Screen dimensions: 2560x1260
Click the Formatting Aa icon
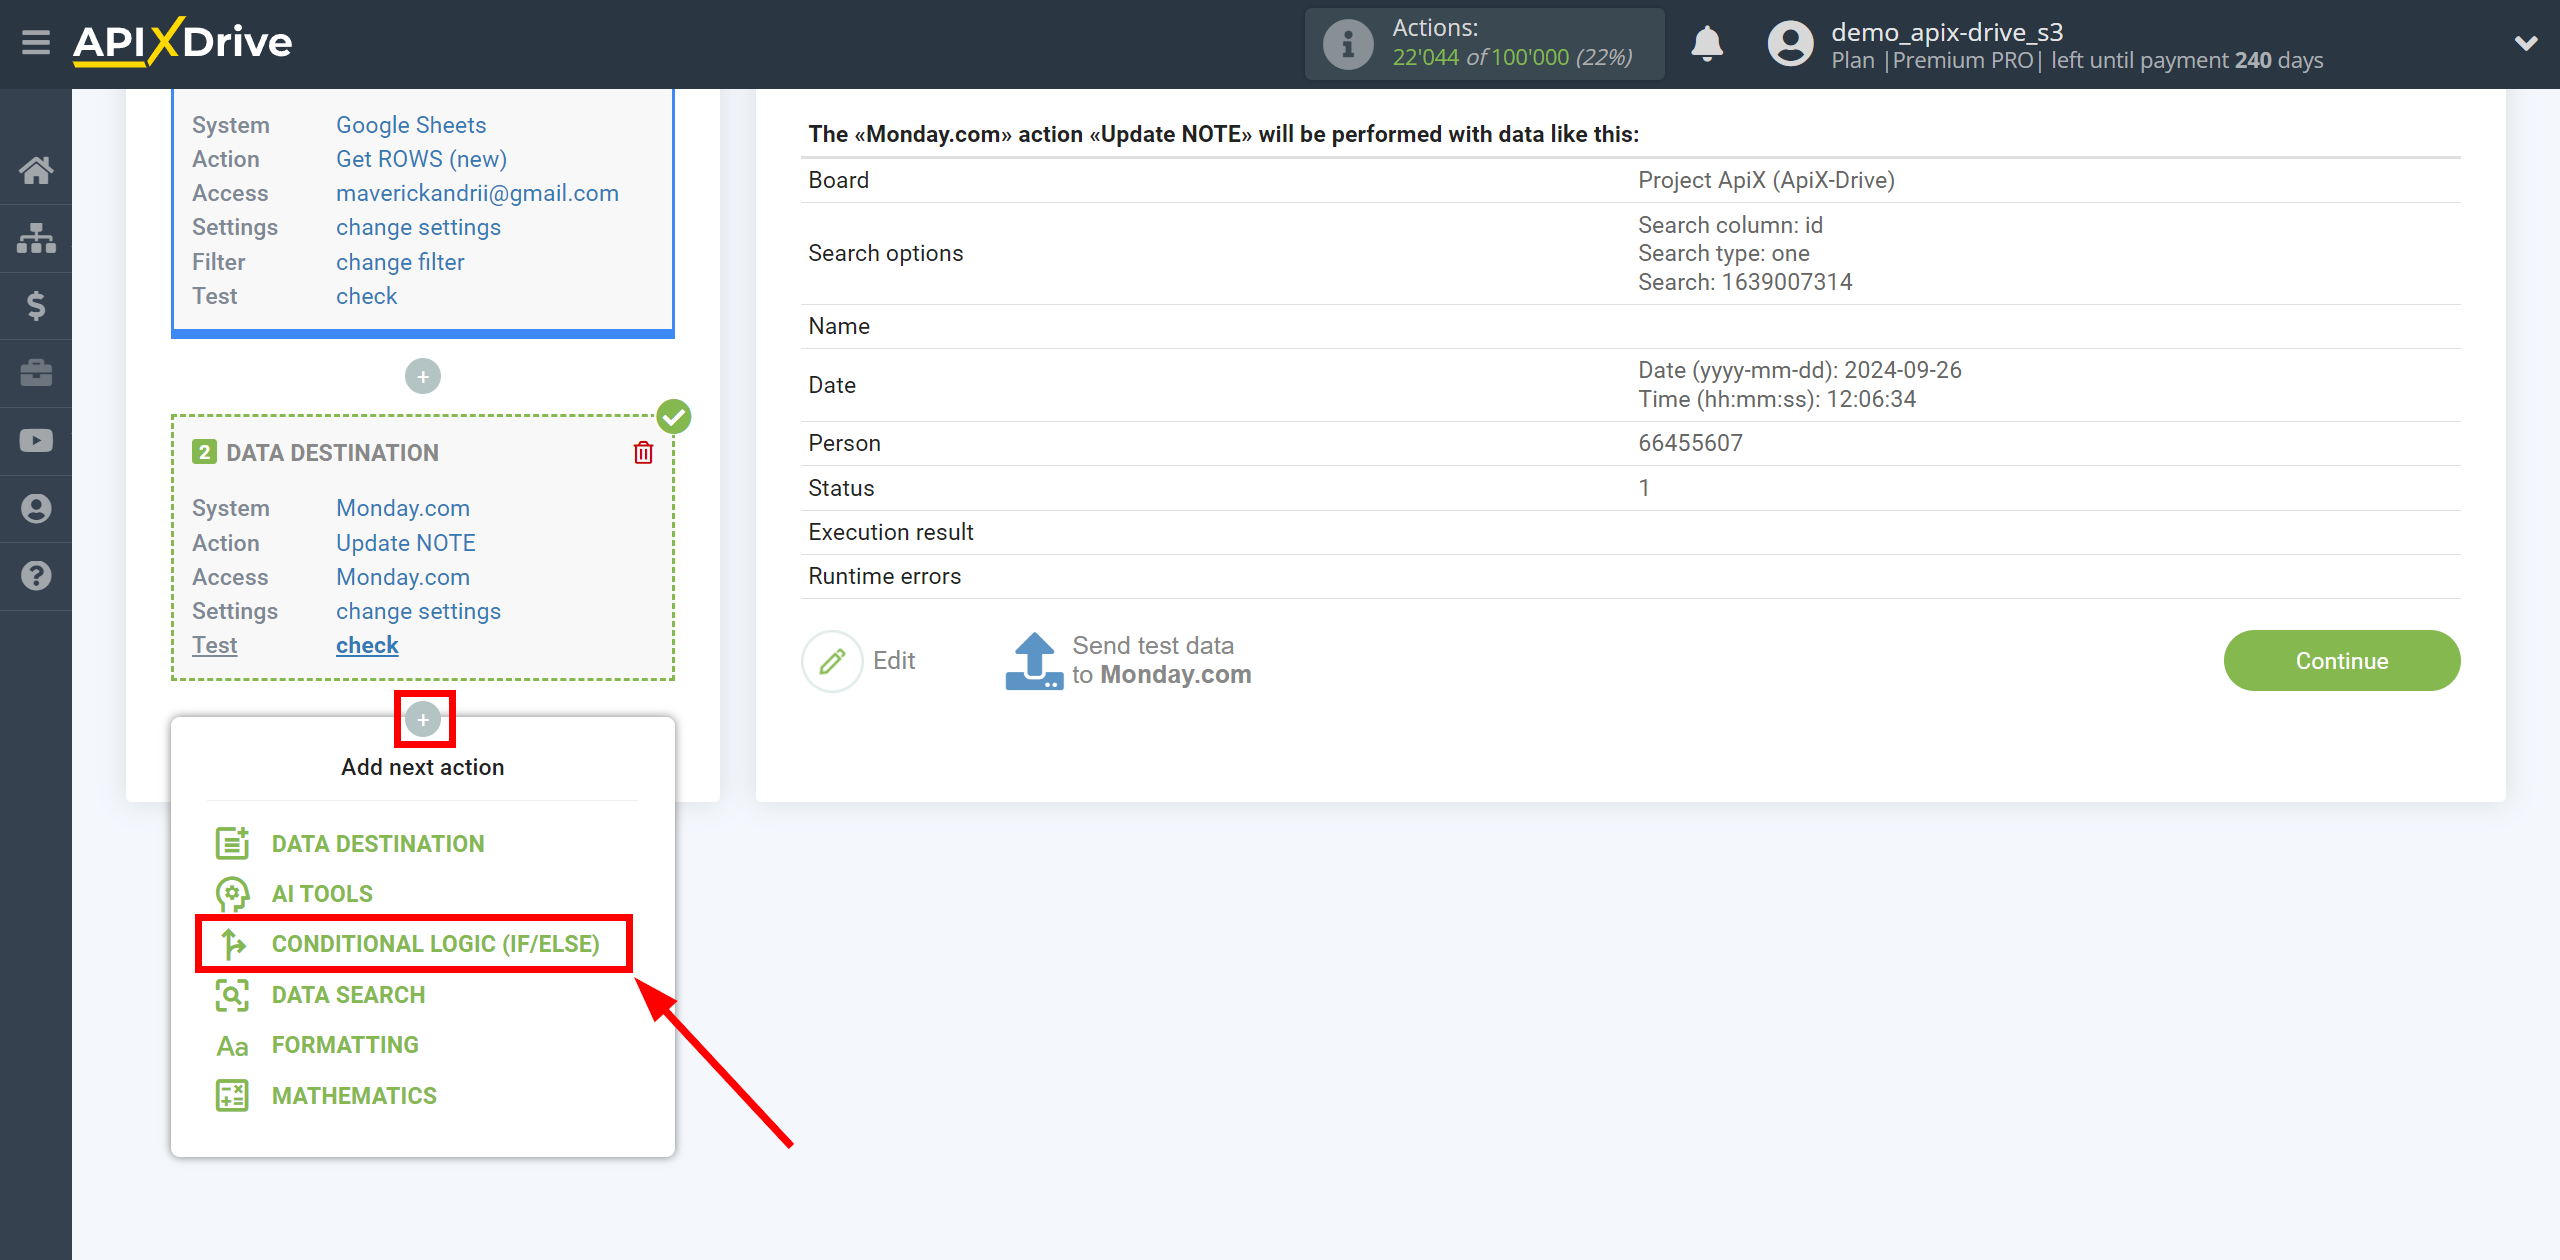click(232, 1046)
